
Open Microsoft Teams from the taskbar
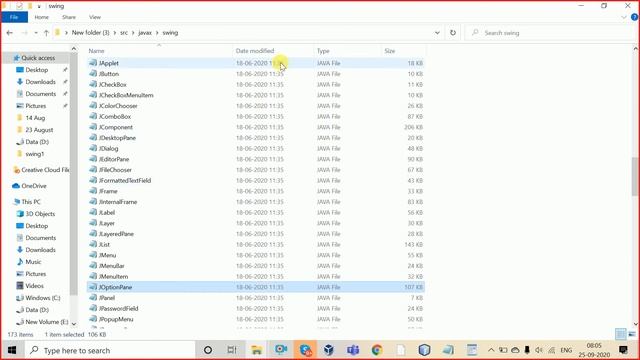click(x=353, y=350)
